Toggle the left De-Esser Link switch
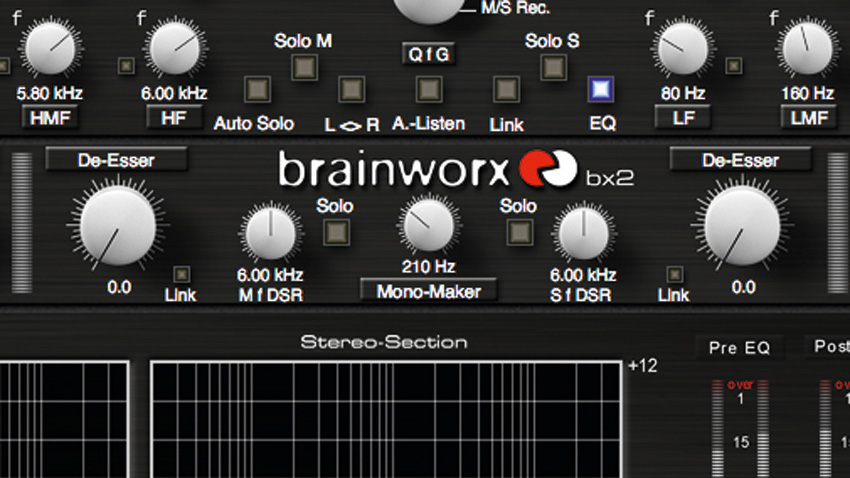This screenshot has width=850, height=478. (x=182, y=274)
